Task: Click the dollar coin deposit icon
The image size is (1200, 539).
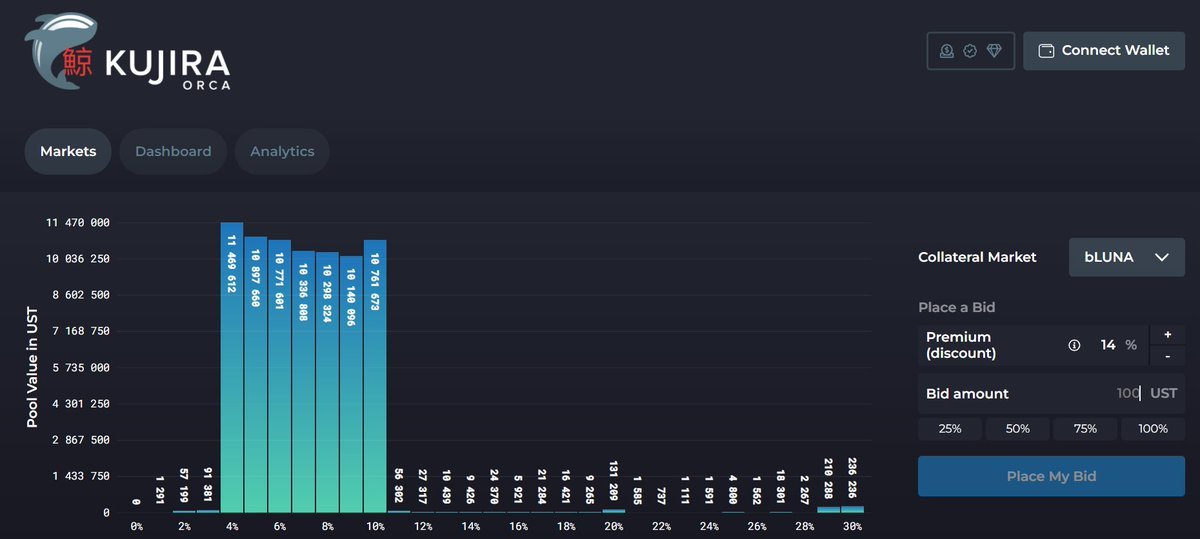Action: tap(946, 51)
